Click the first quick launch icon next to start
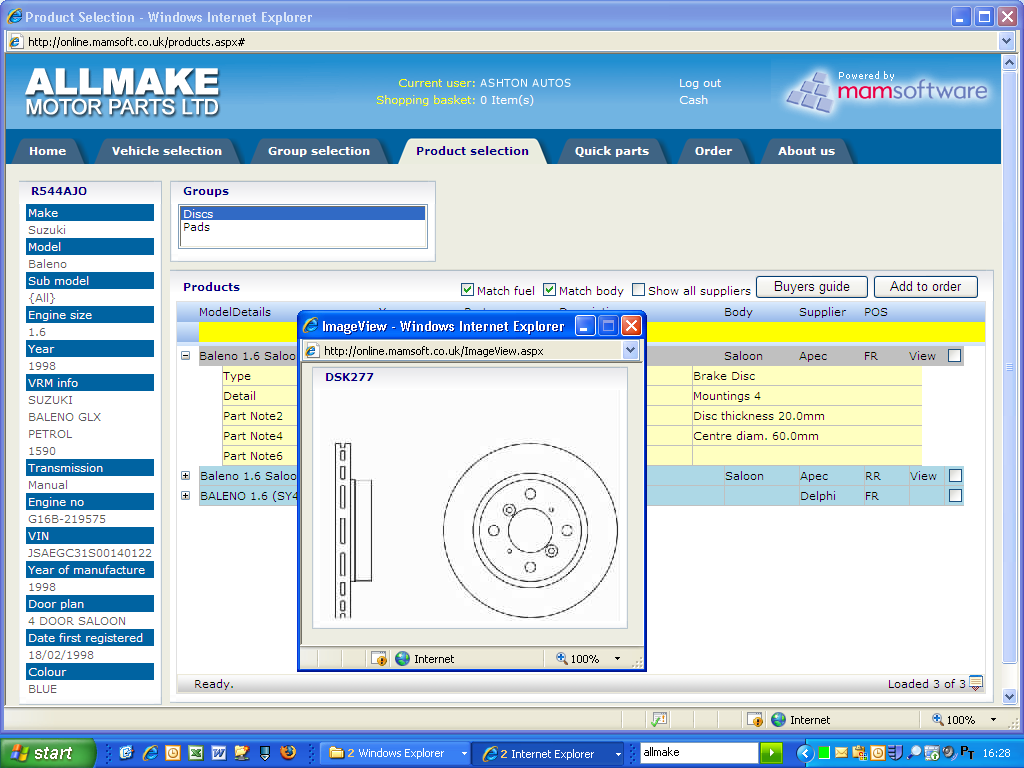Screen dimensions: 1024x768 point(127,753)
